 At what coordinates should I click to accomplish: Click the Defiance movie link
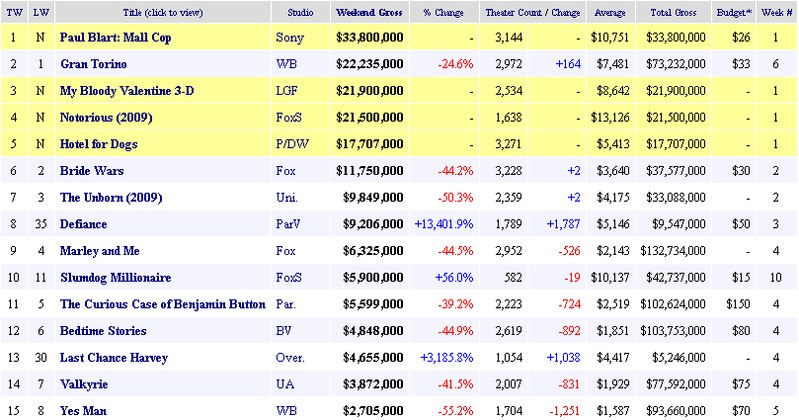(x=83, y=224)
